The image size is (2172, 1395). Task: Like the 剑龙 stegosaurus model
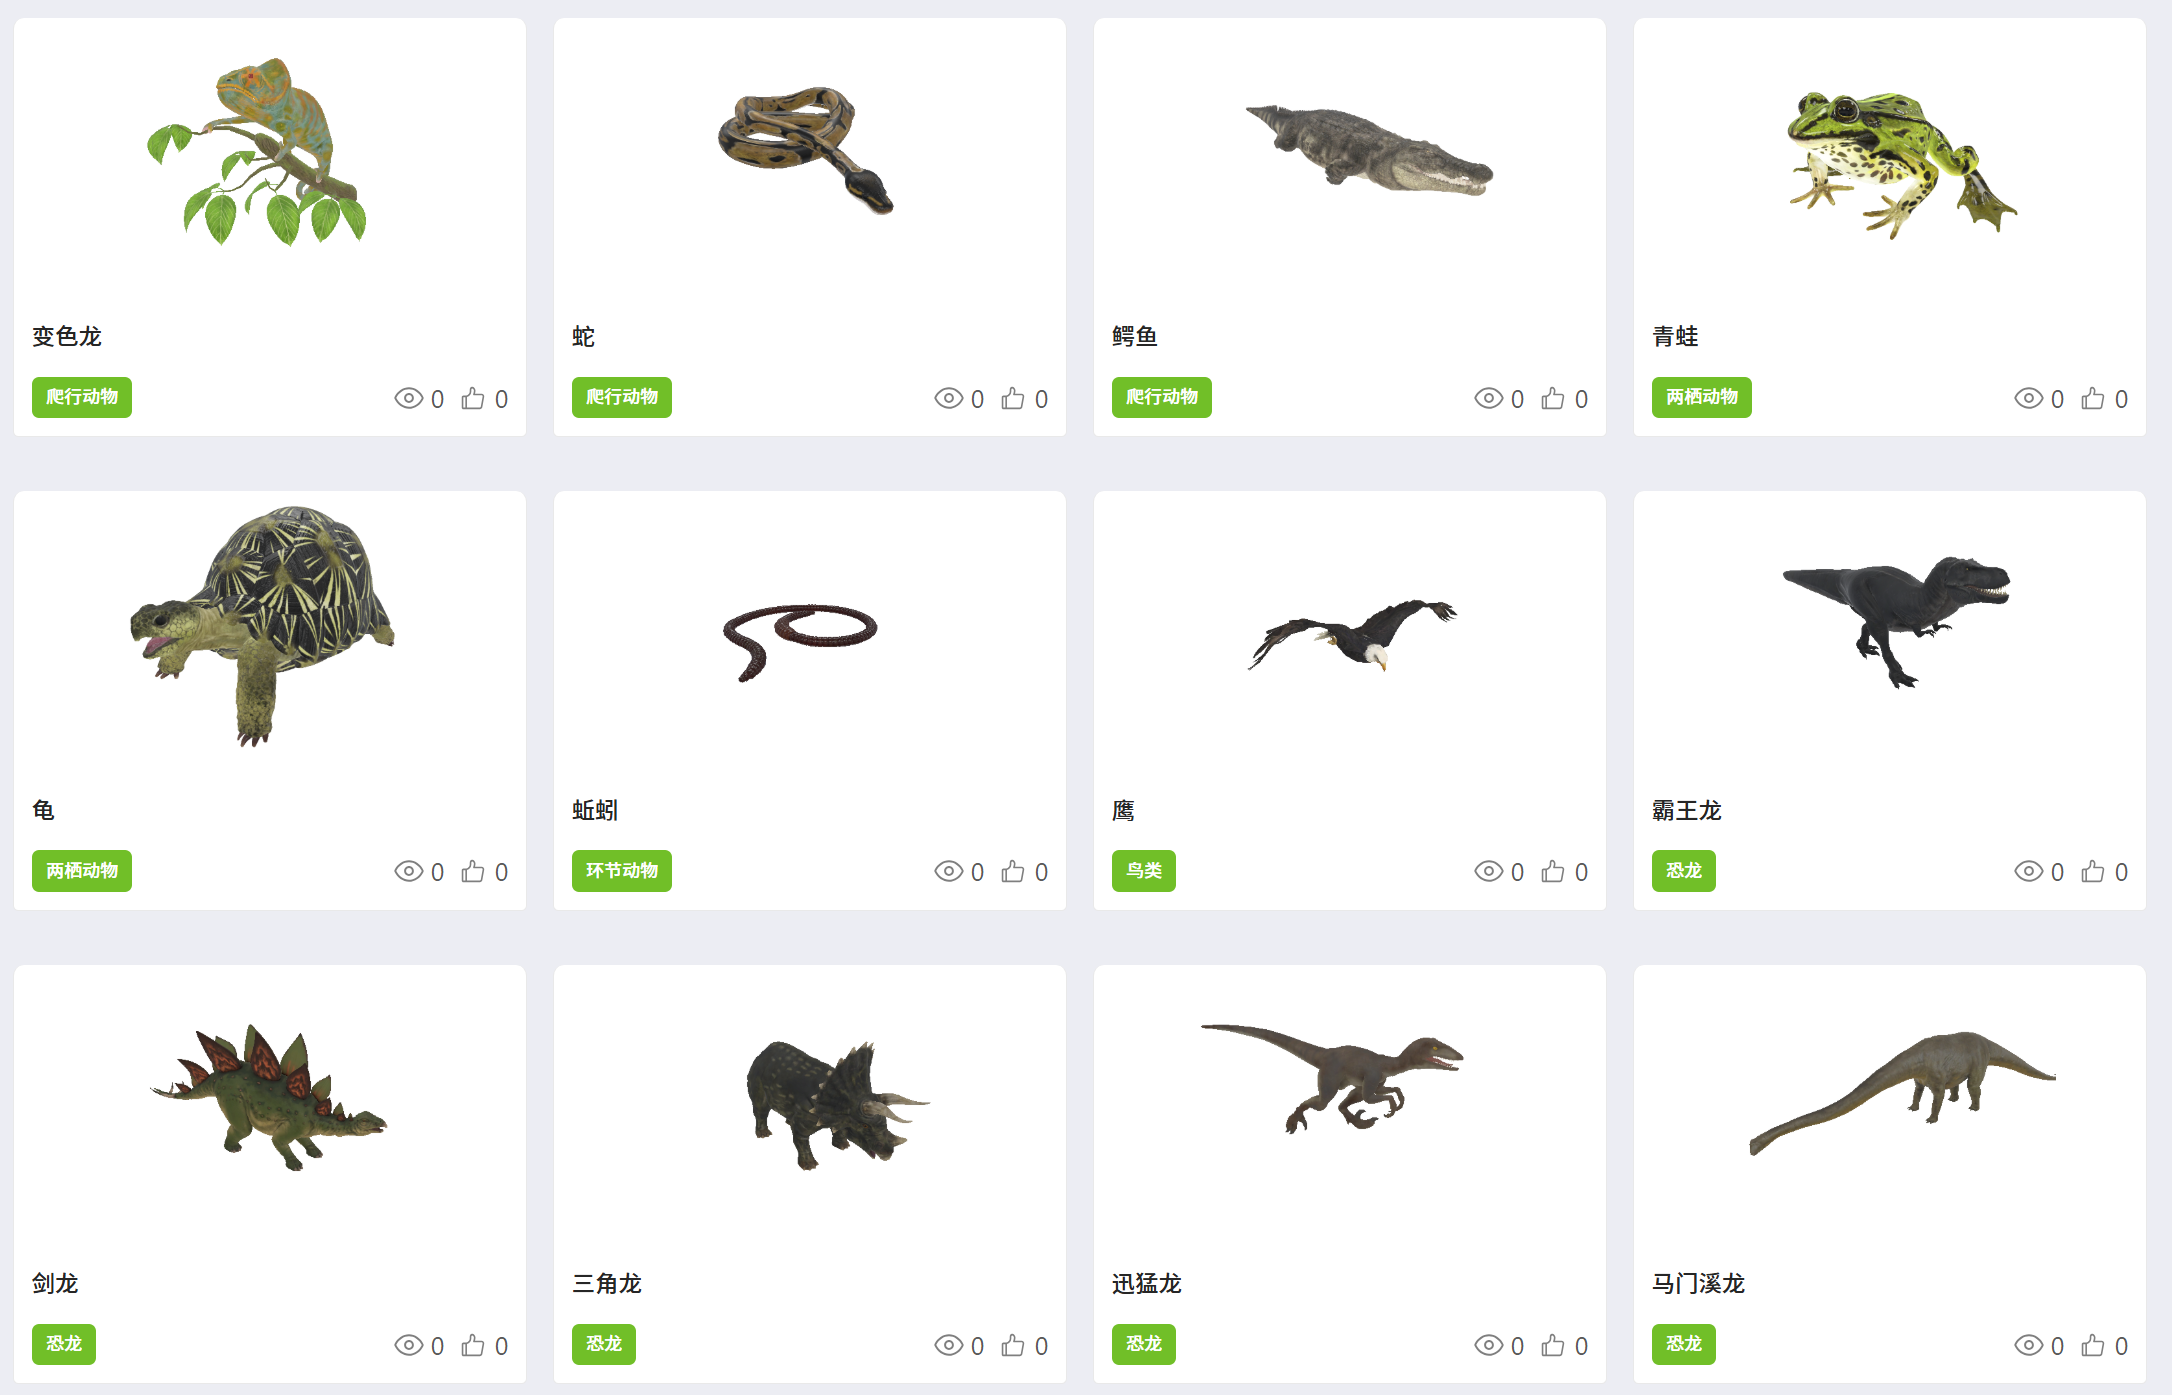(x=473, y=1346)
